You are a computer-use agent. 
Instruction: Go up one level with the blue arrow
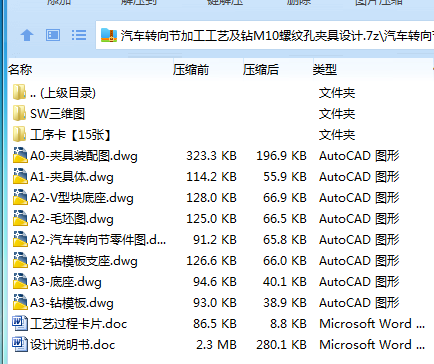pos(27,35)
